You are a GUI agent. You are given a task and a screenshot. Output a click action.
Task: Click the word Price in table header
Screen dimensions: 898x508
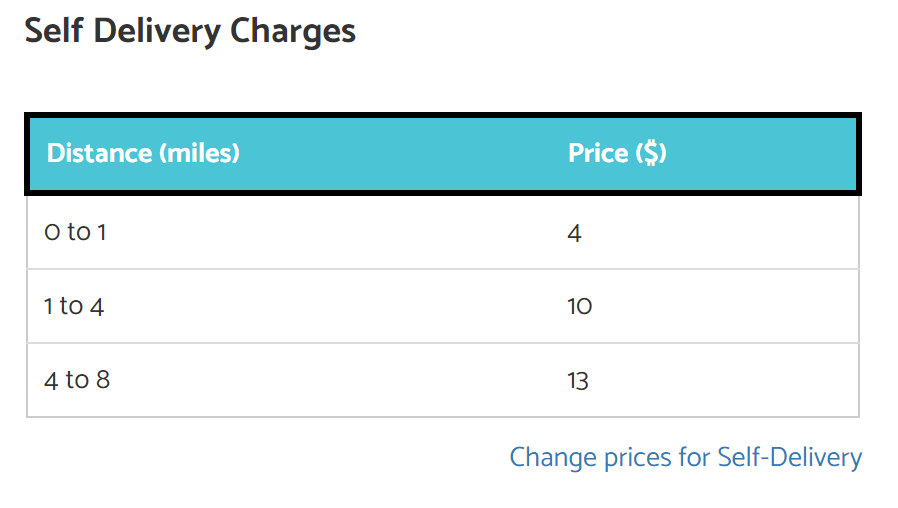[x=598, y=153]
